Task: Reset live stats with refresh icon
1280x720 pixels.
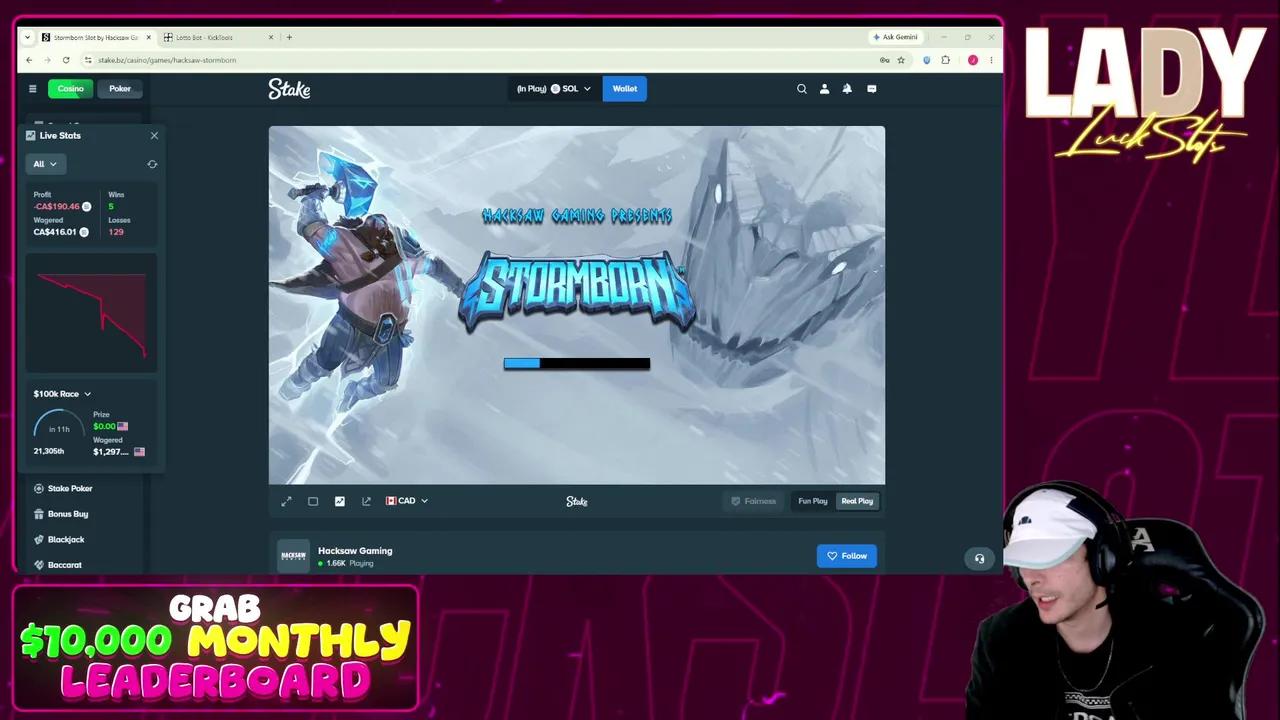Action: (152, 164)
